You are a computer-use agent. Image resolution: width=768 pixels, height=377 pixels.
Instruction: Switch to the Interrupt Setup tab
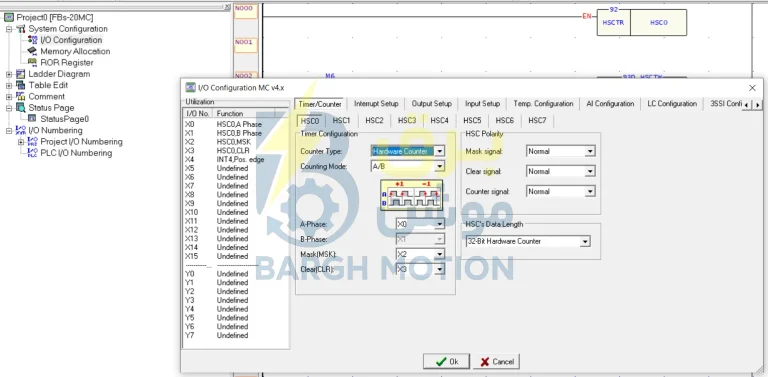tap(376, 104)
